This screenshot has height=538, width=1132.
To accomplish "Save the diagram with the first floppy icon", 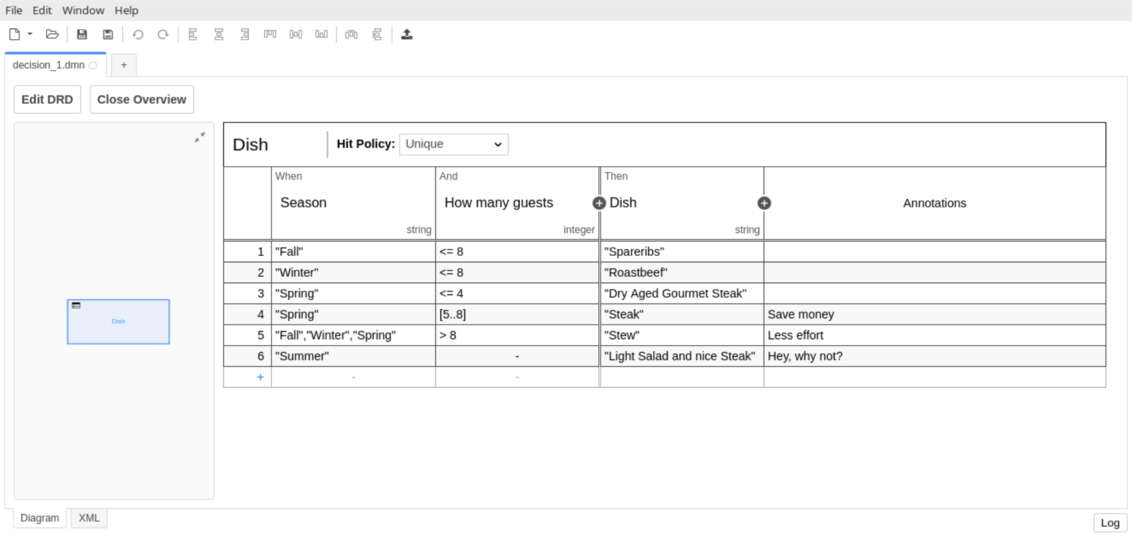I will pyautogui.click(x=82, y=34).
